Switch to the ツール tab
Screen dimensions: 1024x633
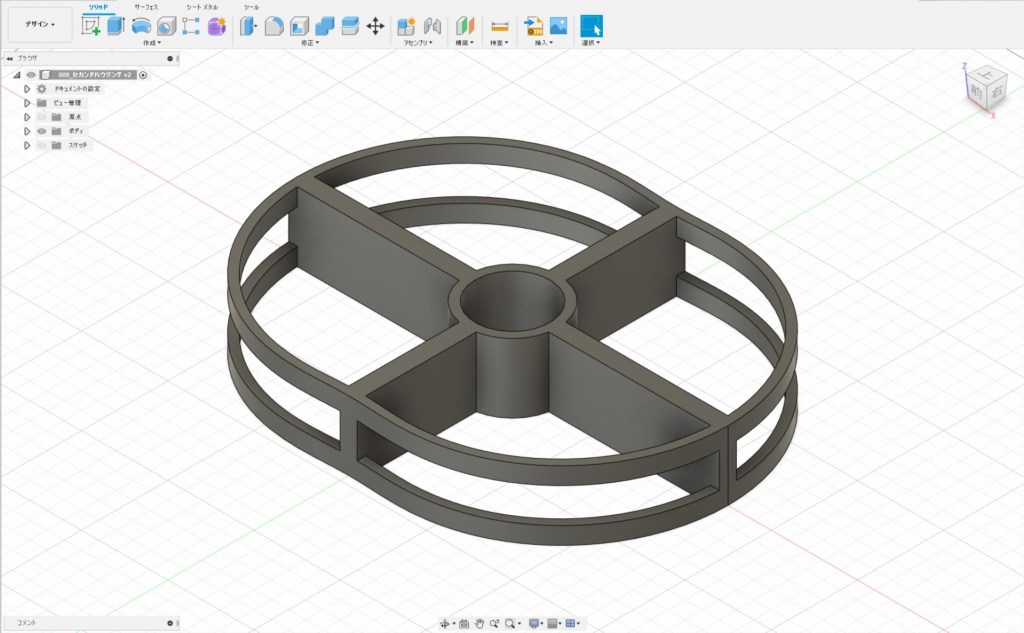(251, 7)
